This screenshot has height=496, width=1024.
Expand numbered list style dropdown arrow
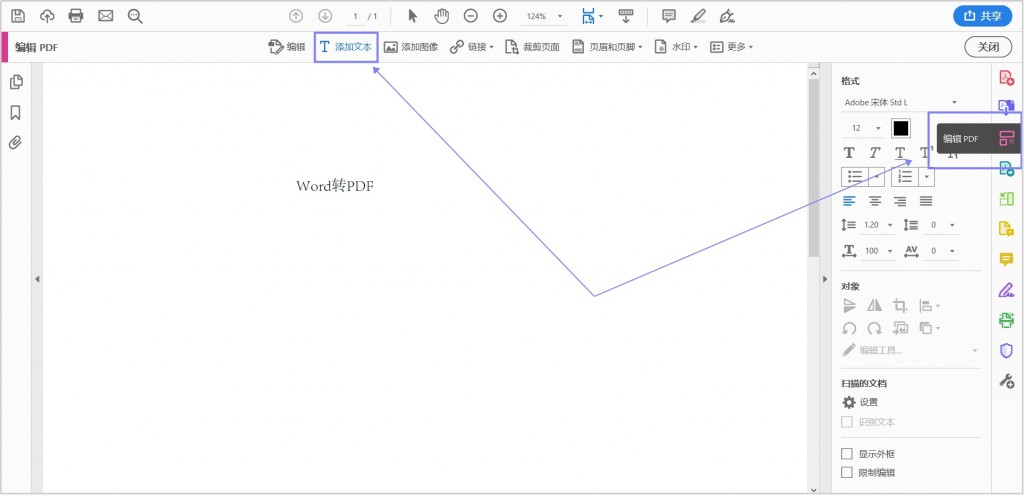pyautogui.click(x=927, y=176)
